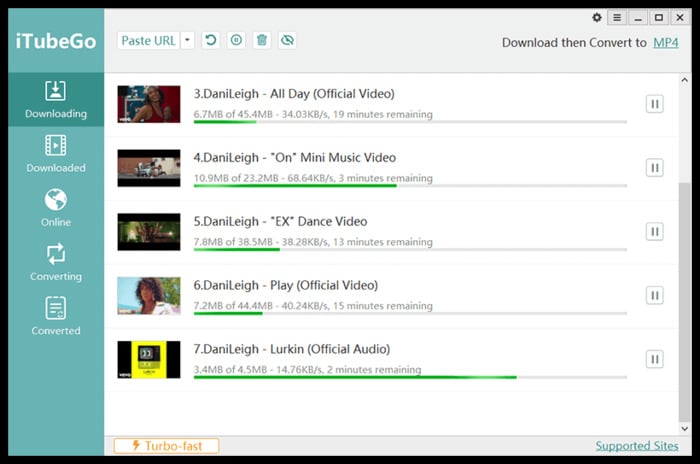Open the Converted files section
The width and height of the screenshot is (700, 464).
click(56, 316)
